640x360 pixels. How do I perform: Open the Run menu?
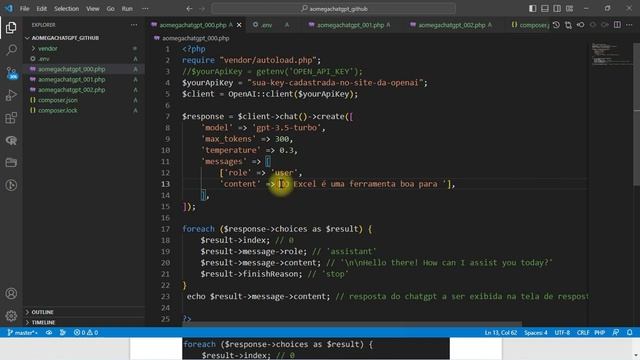point(127,9)
